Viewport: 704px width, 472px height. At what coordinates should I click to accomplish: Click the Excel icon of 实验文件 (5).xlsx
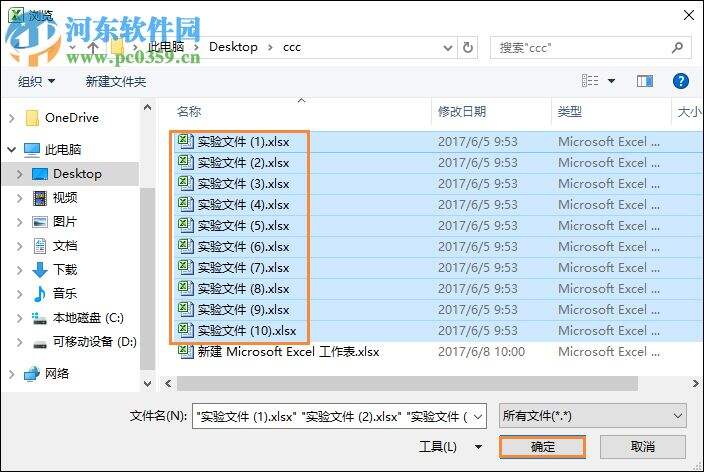point(185,225)
